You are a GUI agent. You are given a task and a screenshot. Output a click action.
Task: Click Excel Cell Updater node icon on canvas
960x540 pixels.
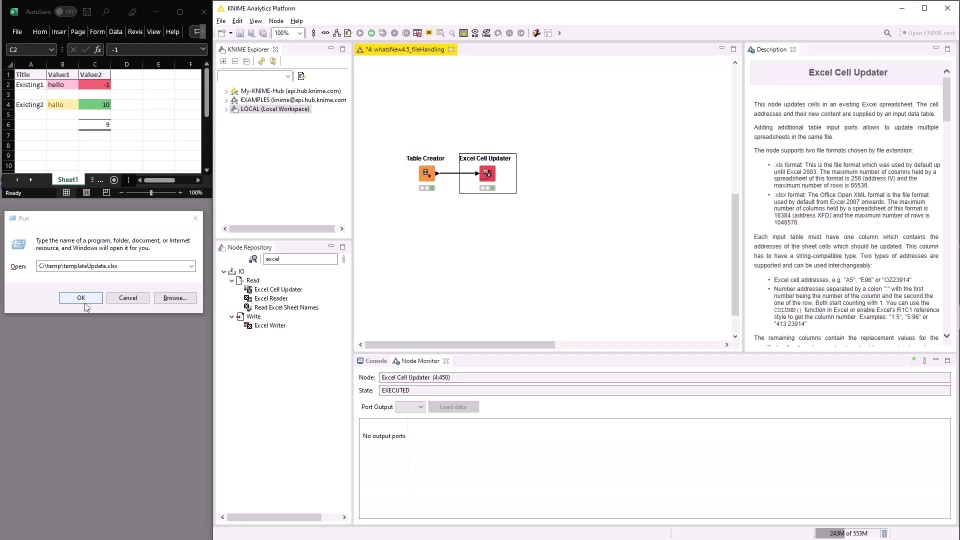(x=487, y=173)
